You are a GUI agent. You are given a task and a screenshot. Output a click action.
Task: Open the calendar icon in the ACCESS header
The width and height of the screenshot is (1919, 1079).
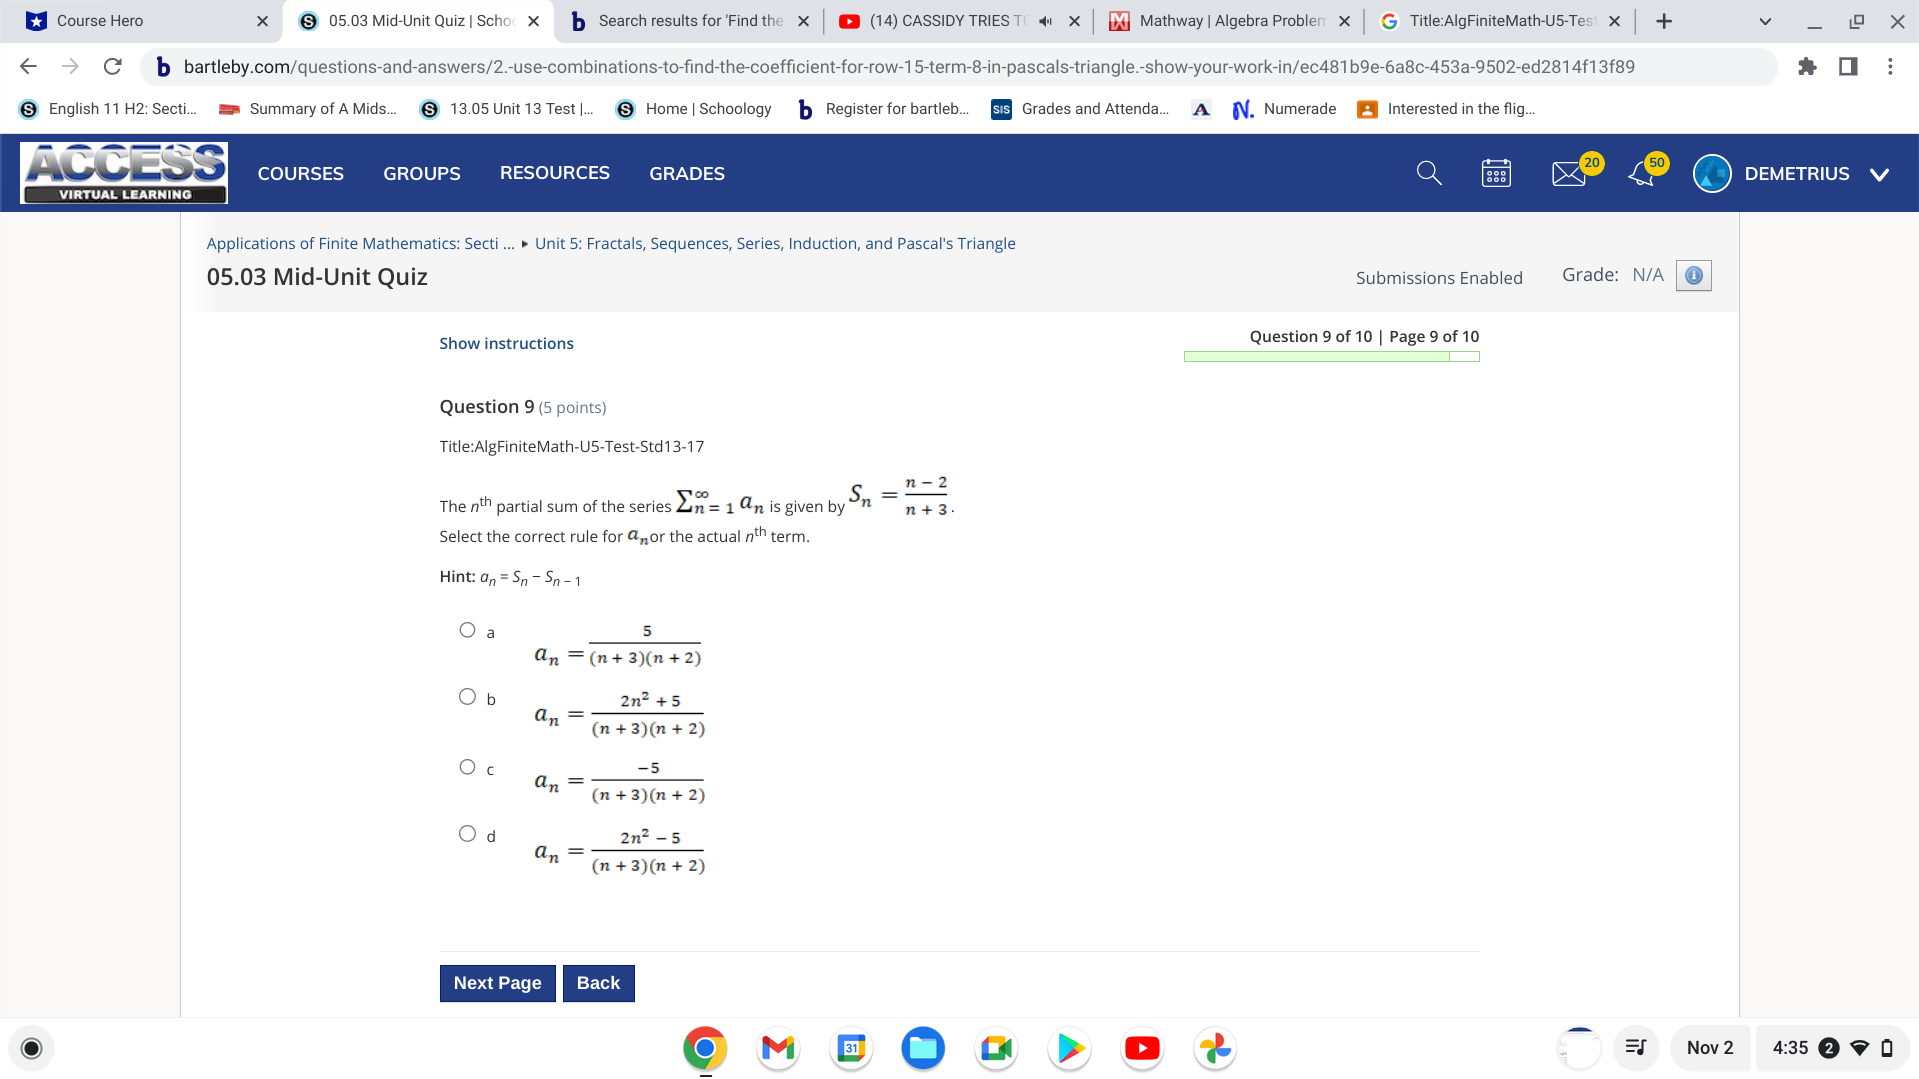tap(1495, 172)
